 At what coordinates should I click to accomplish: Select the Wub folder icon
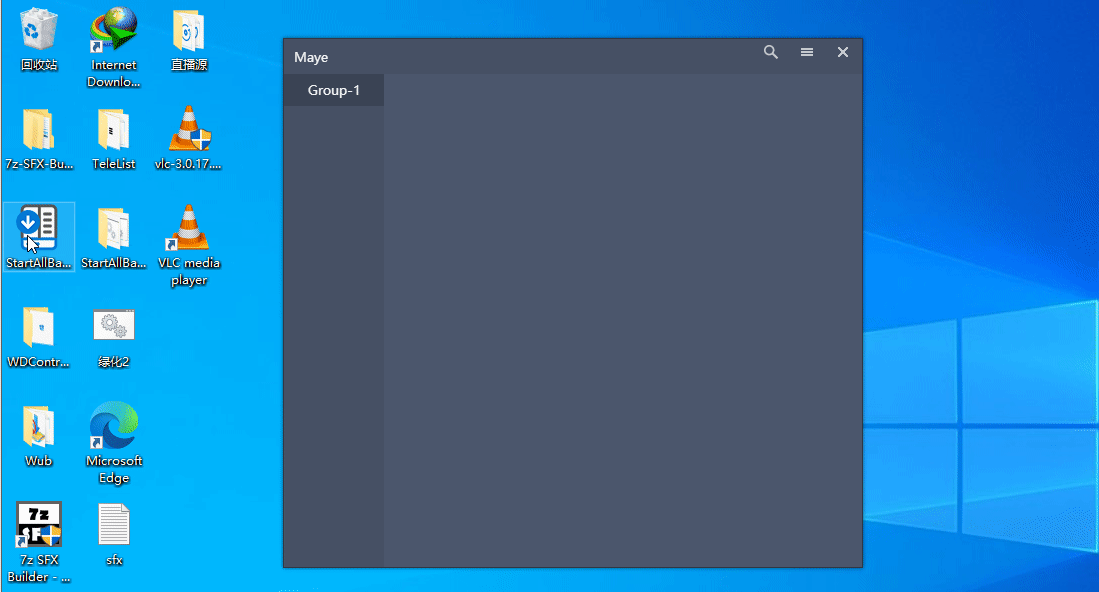pos(39,436)
